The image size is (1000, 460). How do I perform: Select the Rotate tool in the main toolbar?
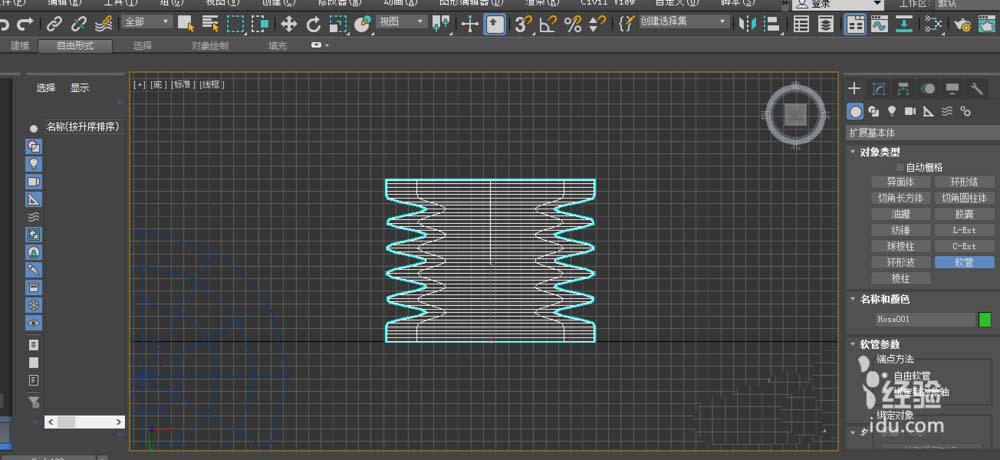(x=313, y=24)
